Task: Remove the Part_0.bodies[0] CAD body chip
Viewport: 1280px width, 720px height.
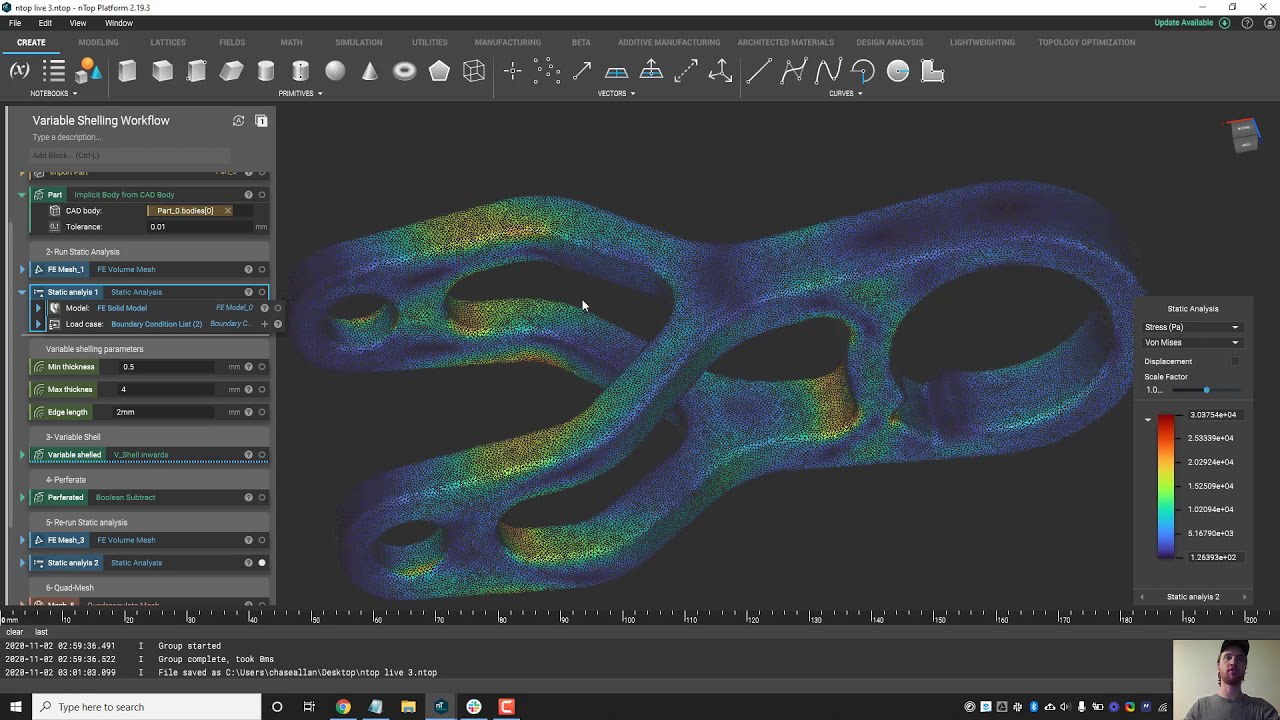Action: pos(227,211)
